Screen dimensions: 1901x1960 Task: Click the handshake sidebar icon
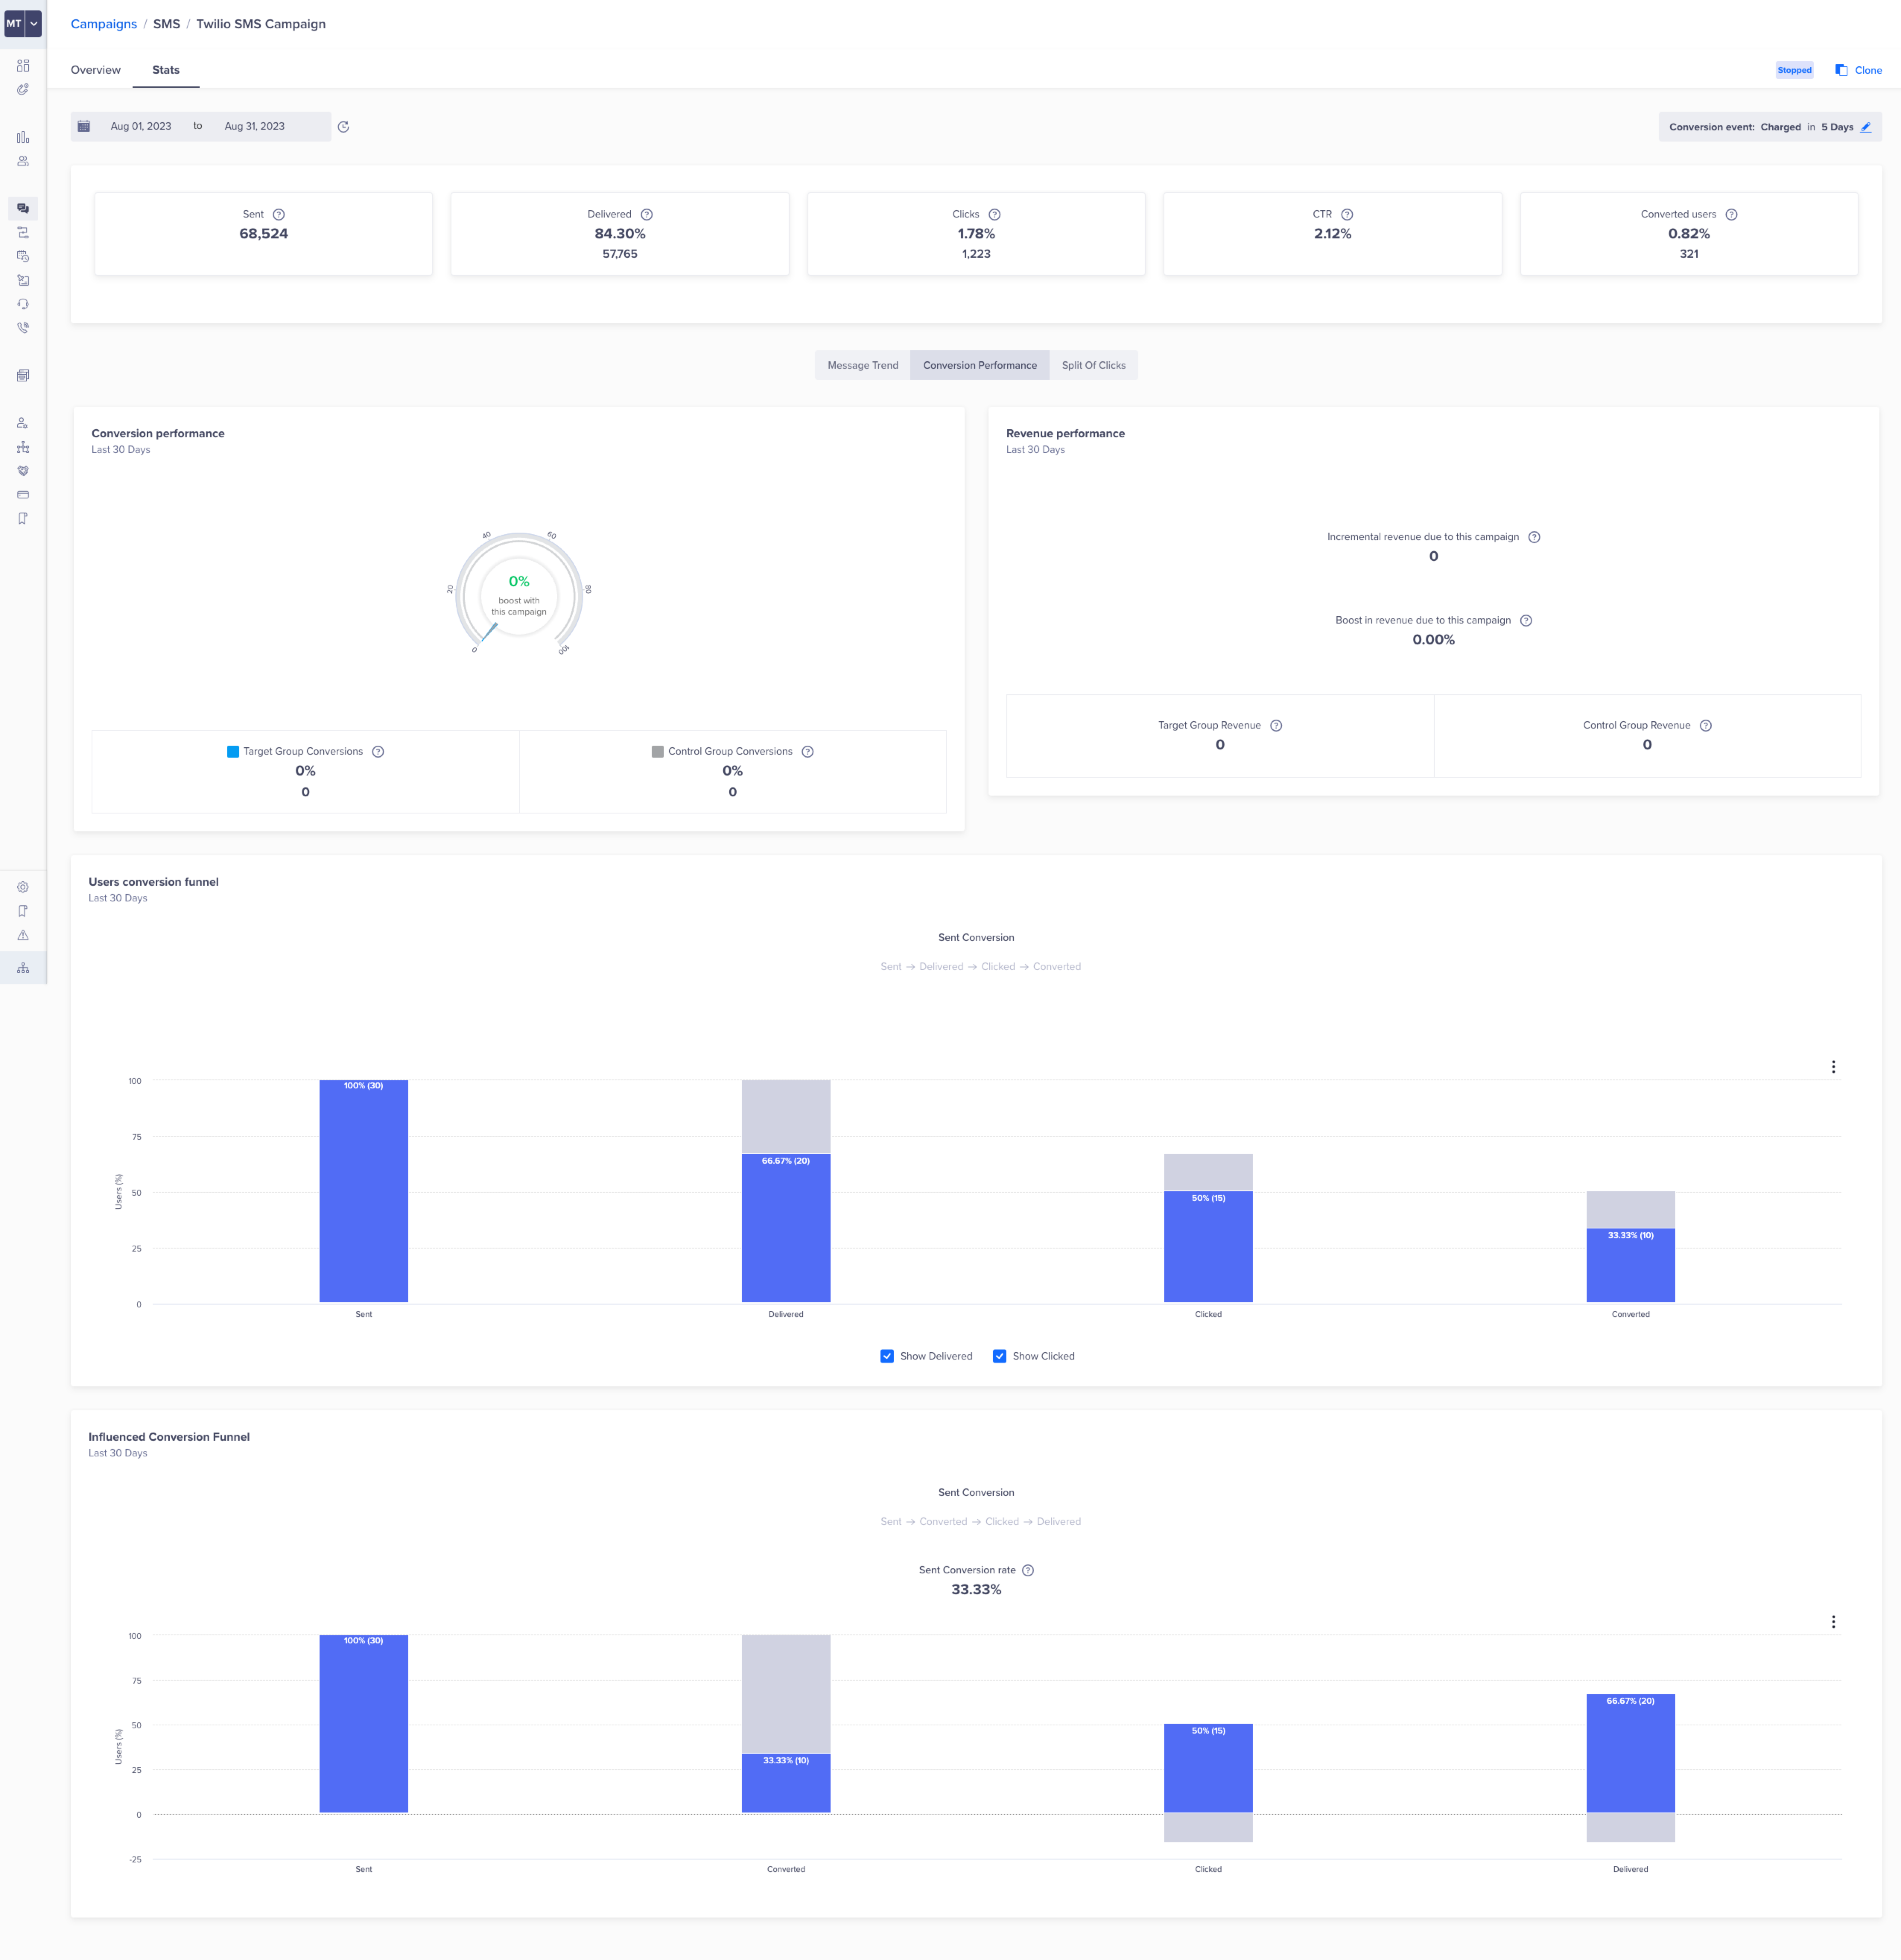[x=23, y=471]
